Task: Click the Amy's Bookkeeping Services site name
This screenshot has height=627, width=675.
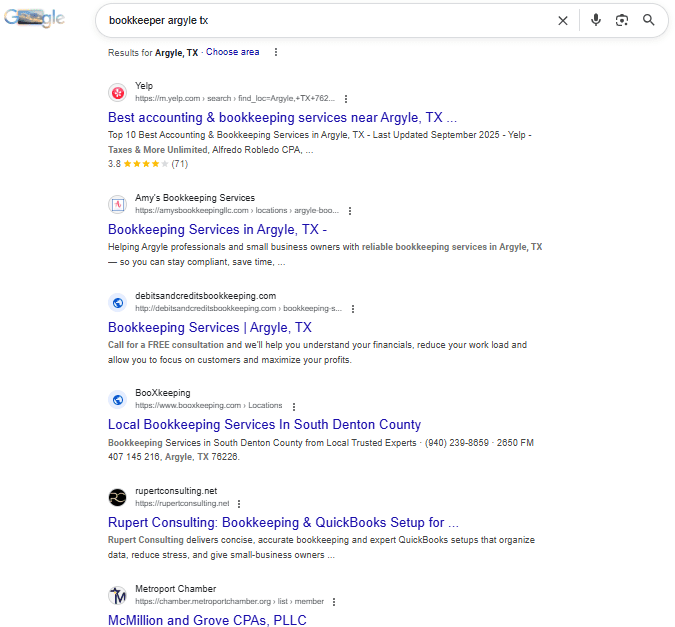Action: 195,198
